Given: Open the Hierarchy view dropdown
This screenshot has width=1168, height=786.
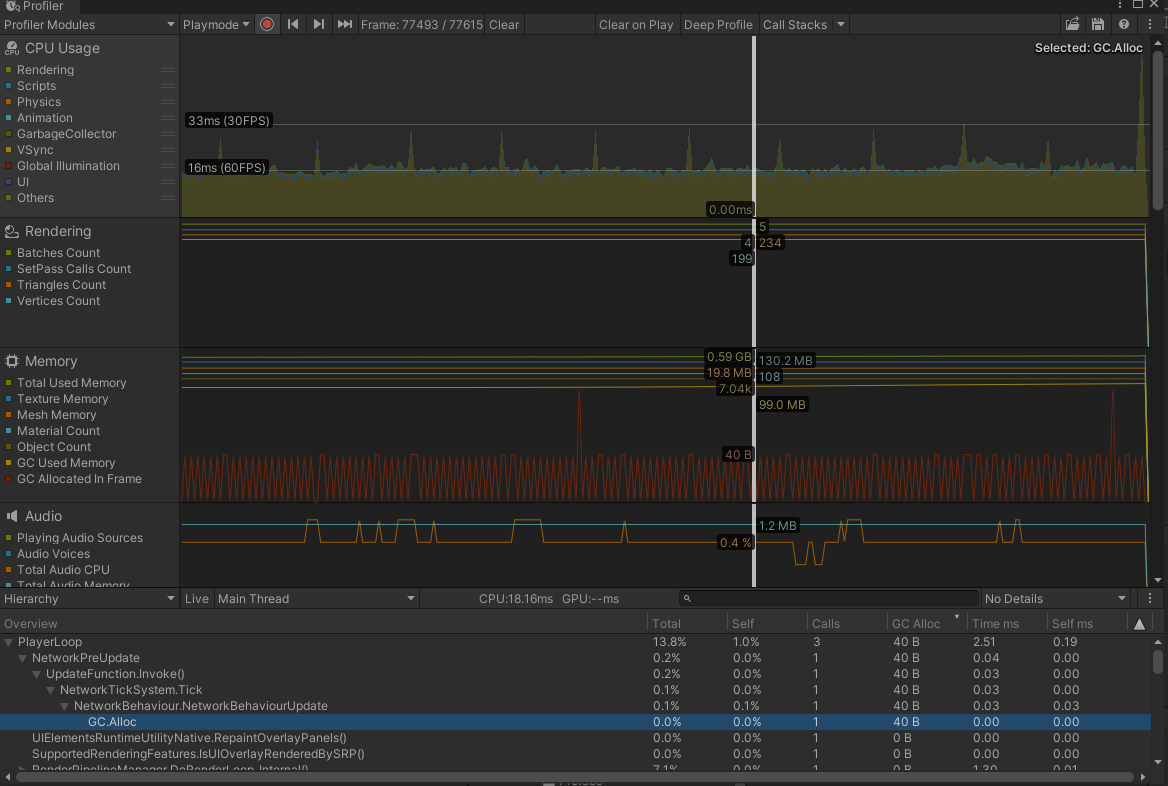Looking at the screenshot, I should (x=89, y=598).
